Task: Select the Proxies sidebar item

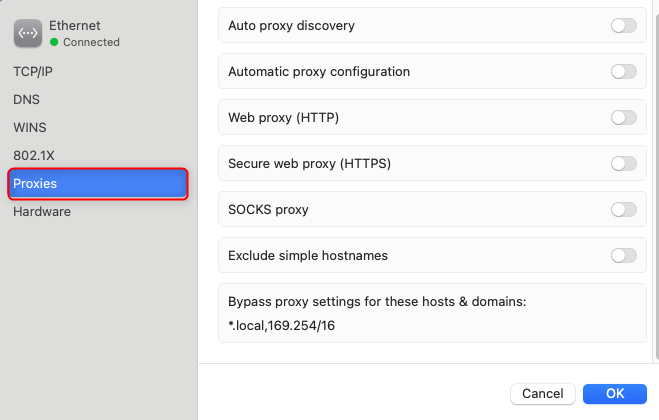Action: pos(98,184)
